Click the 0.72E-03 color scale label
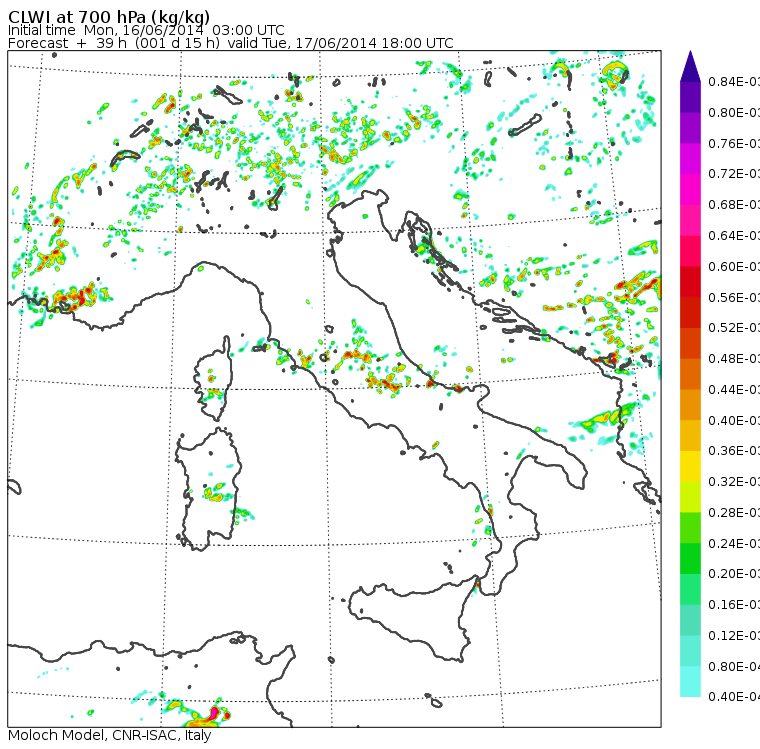Screen dimensions: 760x749 734,174
